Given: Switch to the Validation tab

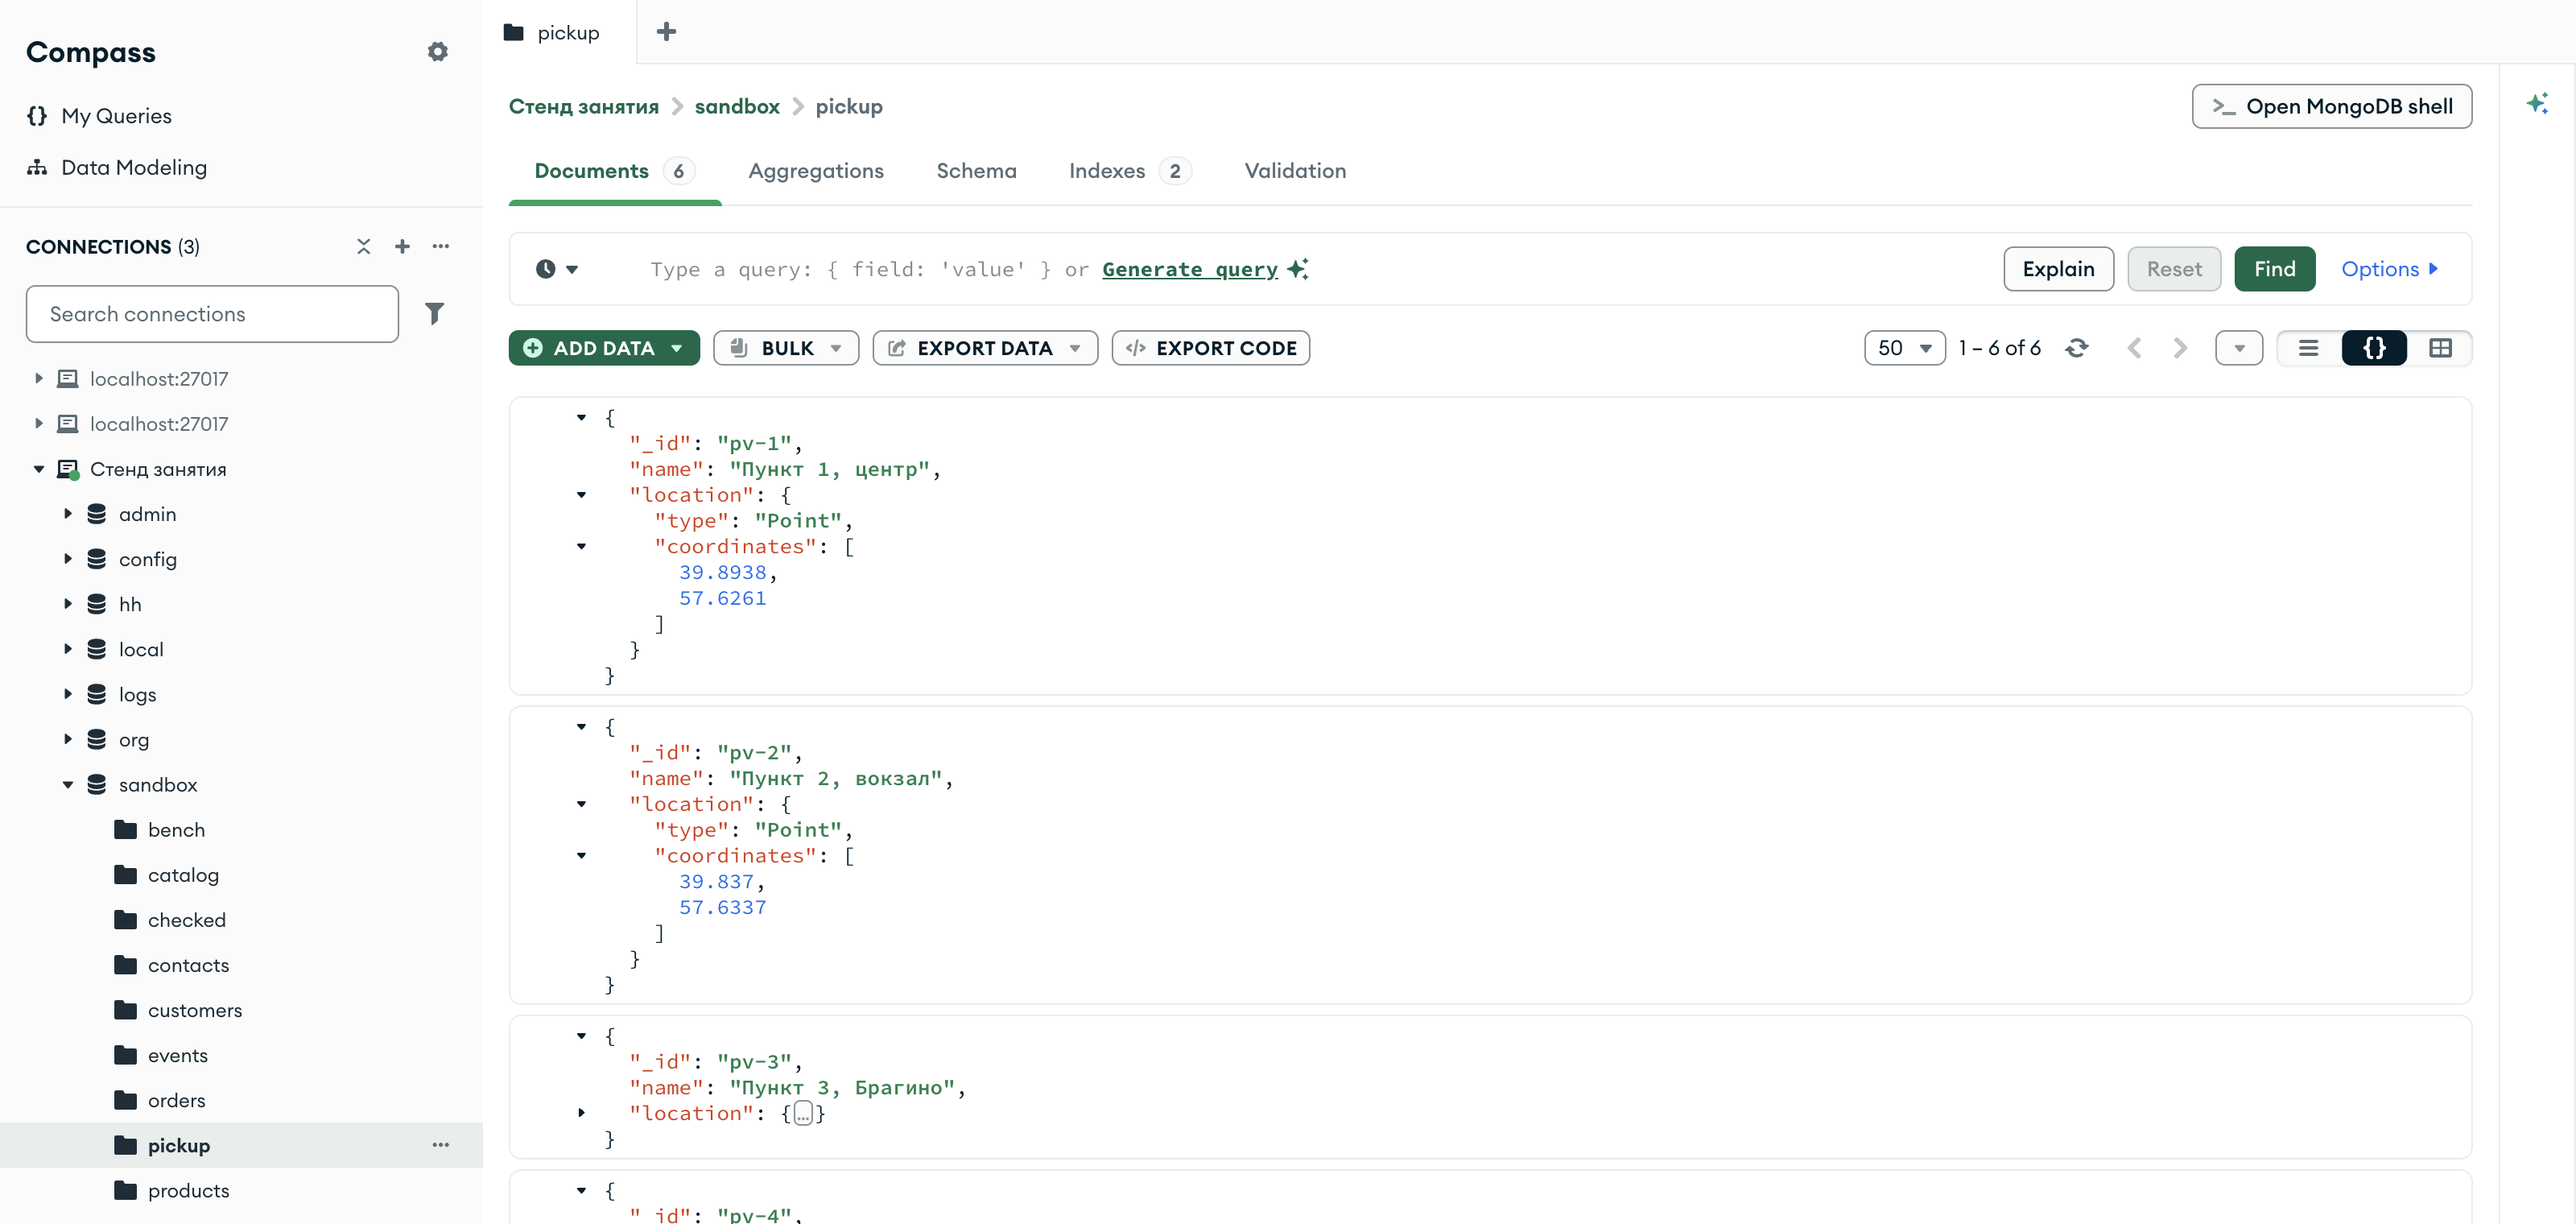Looking at the screenshot, I should (1295, 171).
